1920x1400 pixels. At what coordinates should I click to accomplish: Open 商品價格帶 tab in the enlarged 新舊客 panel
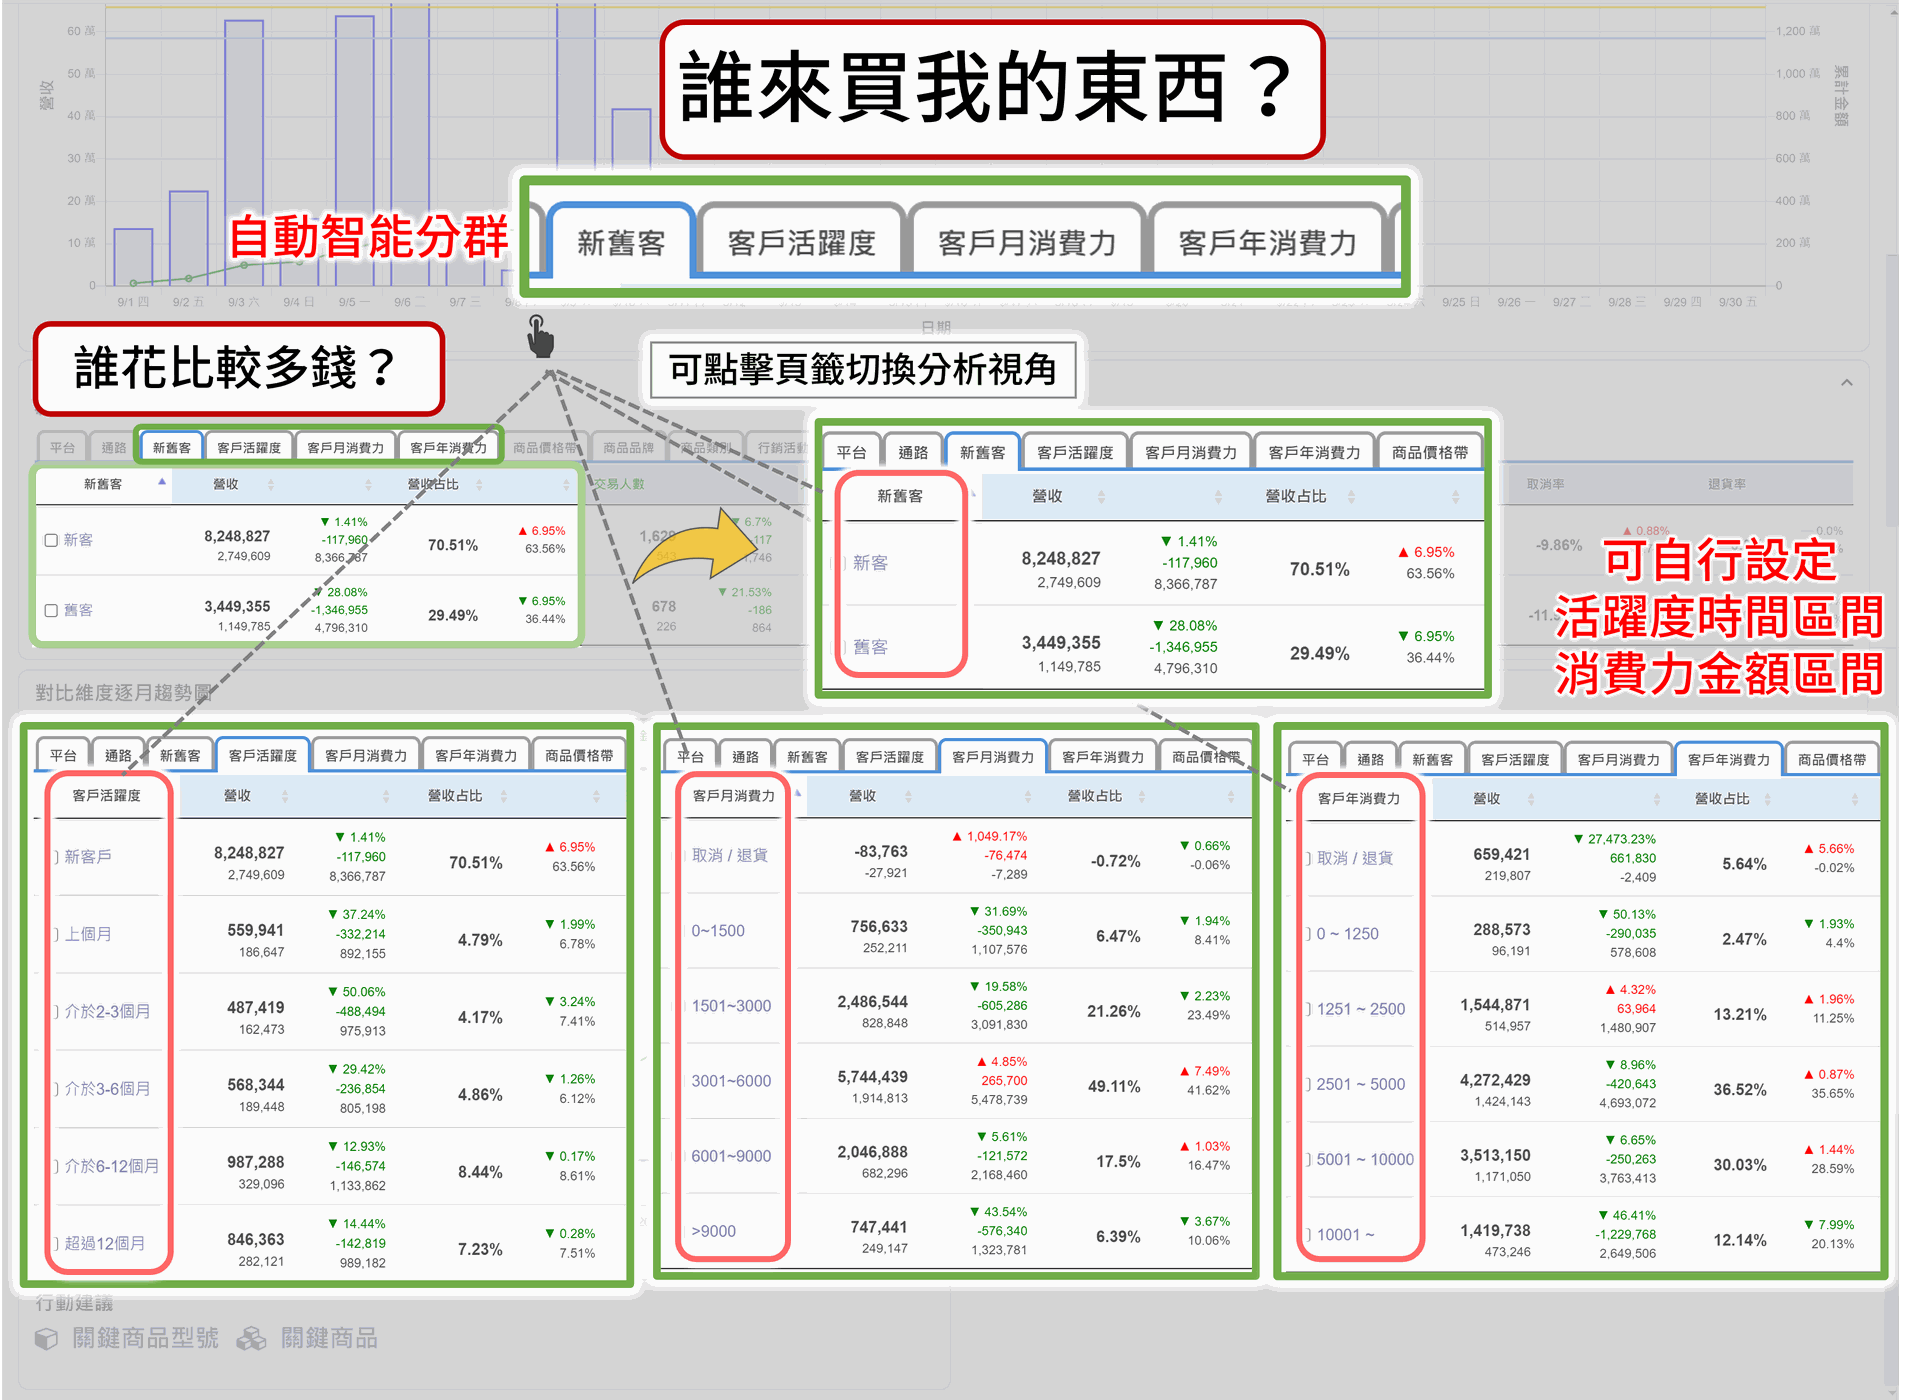(x=1430, y=452)
